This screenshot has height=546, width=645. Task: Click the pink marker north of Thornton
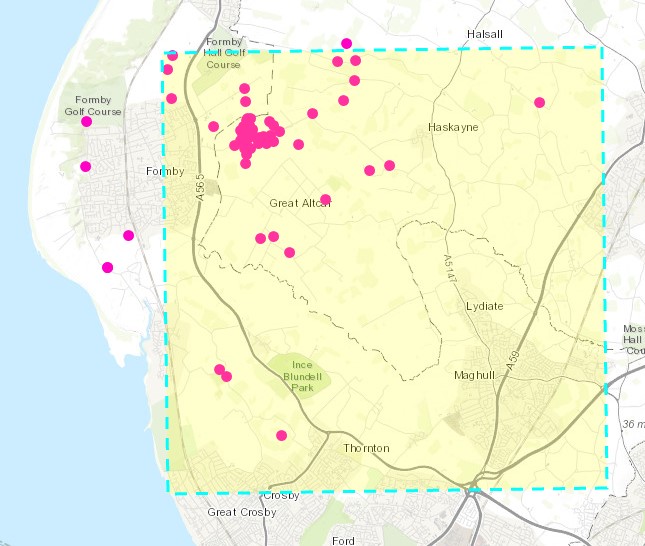[x=282, y=435]
